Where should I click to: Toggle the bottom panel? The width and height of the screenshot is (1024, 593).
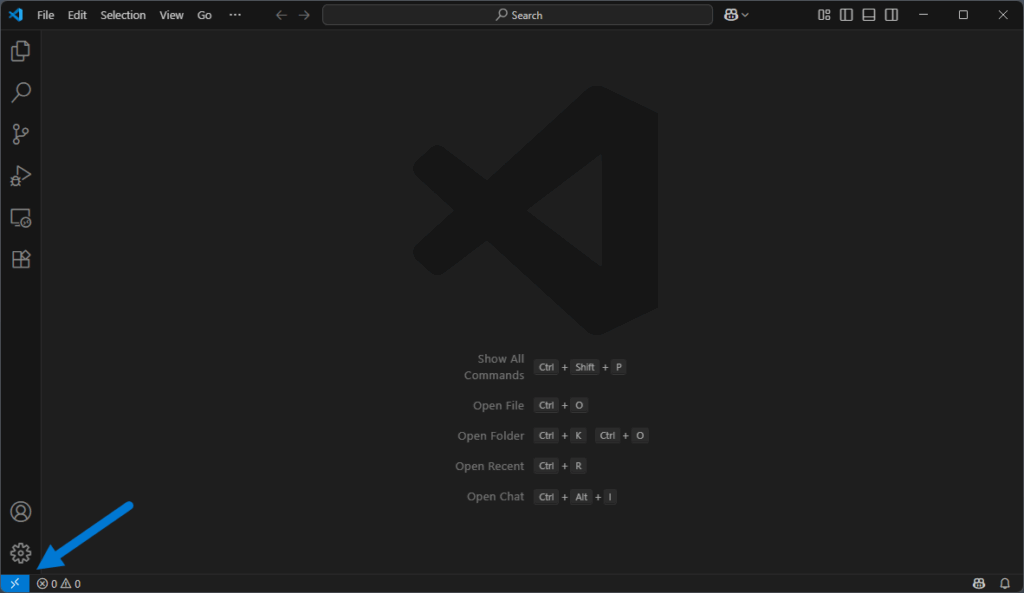(x=869, y=14)
